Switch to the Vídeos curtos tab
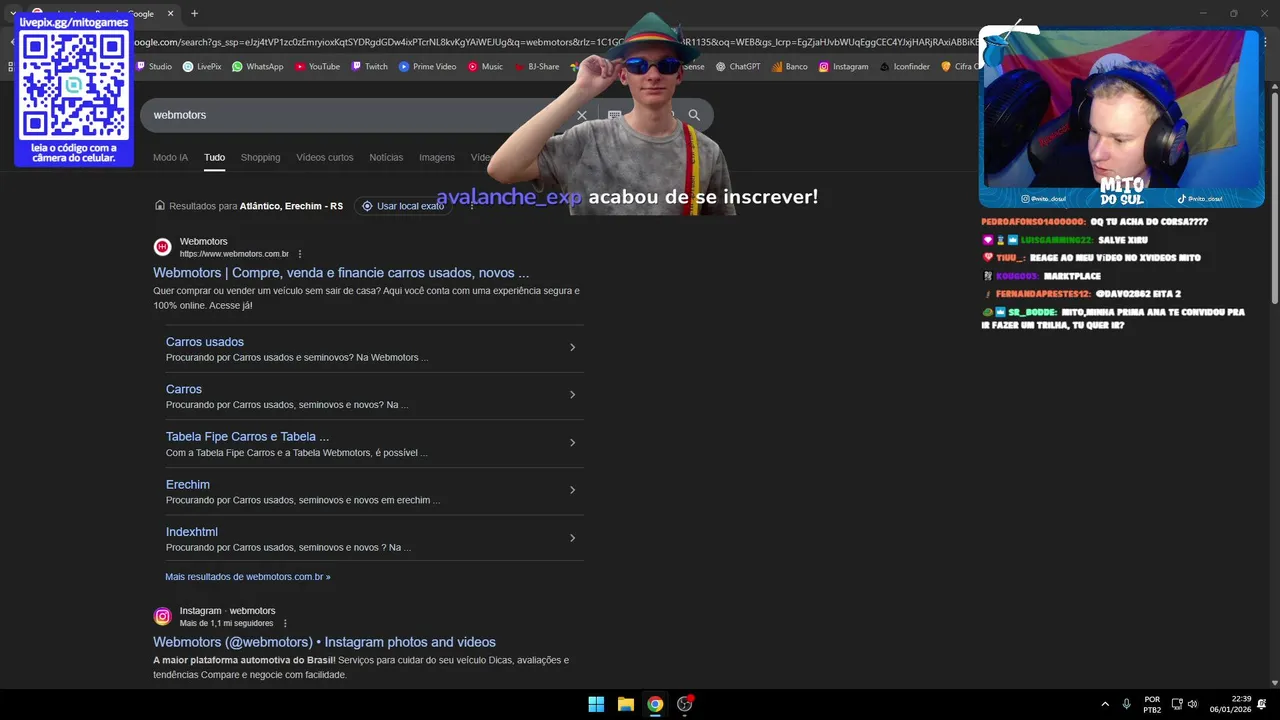This screenshot has width=1280, height=720. (x=325, y=157)
